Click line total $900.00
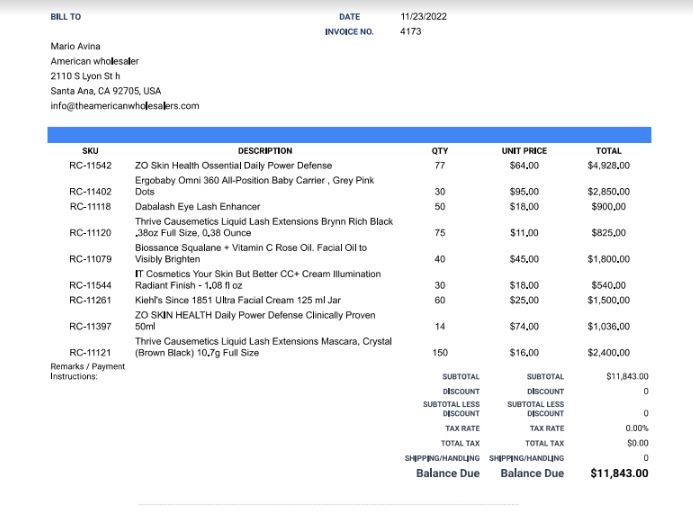 pos(609,207)
